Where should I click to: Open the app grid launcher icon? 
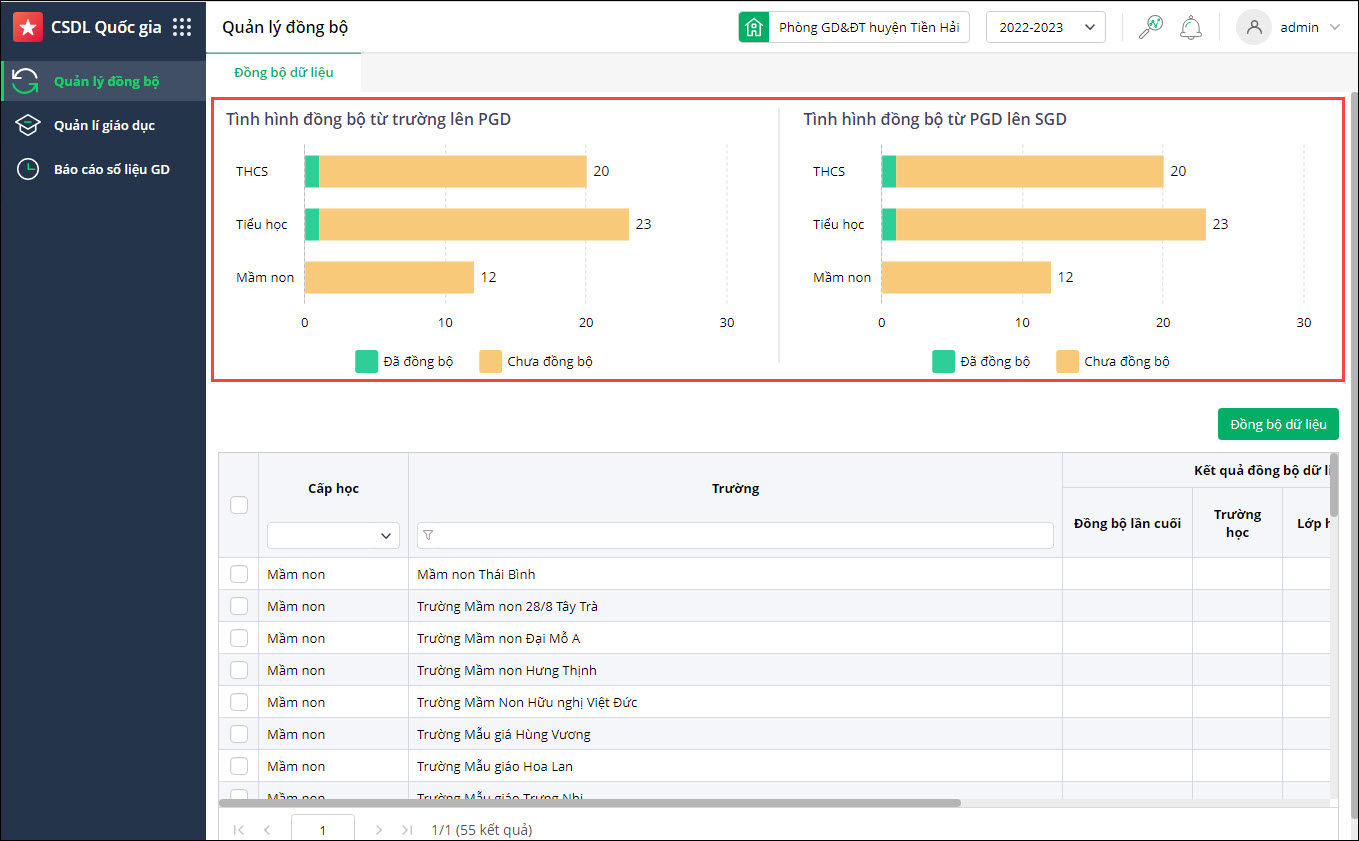pos(182,27)
